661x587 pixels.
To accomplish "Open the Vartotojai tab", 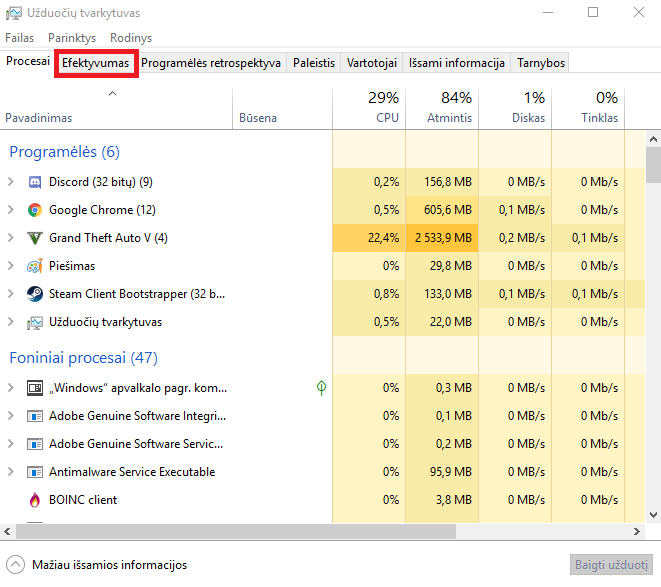I will [x=371, y=63].
